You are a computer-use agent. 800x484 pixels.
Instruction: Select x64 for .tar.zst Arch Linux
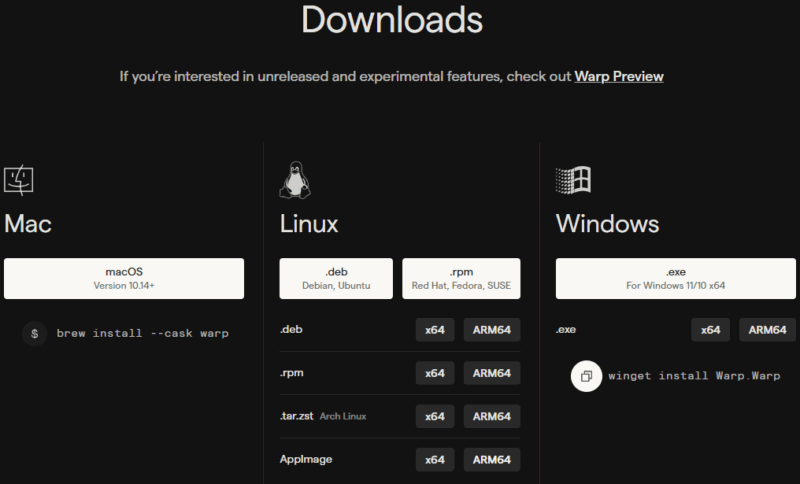(435, 417)
